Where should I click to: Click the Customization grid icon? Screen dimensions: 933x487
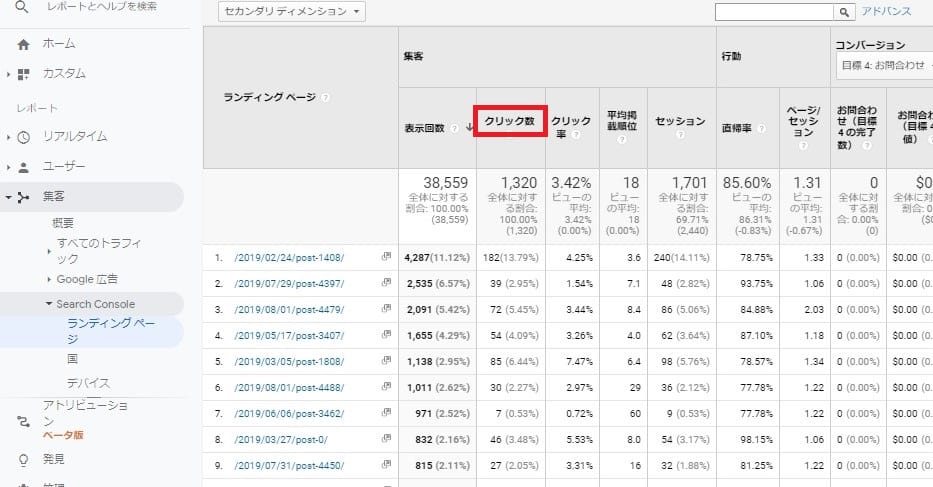[23, 74]
